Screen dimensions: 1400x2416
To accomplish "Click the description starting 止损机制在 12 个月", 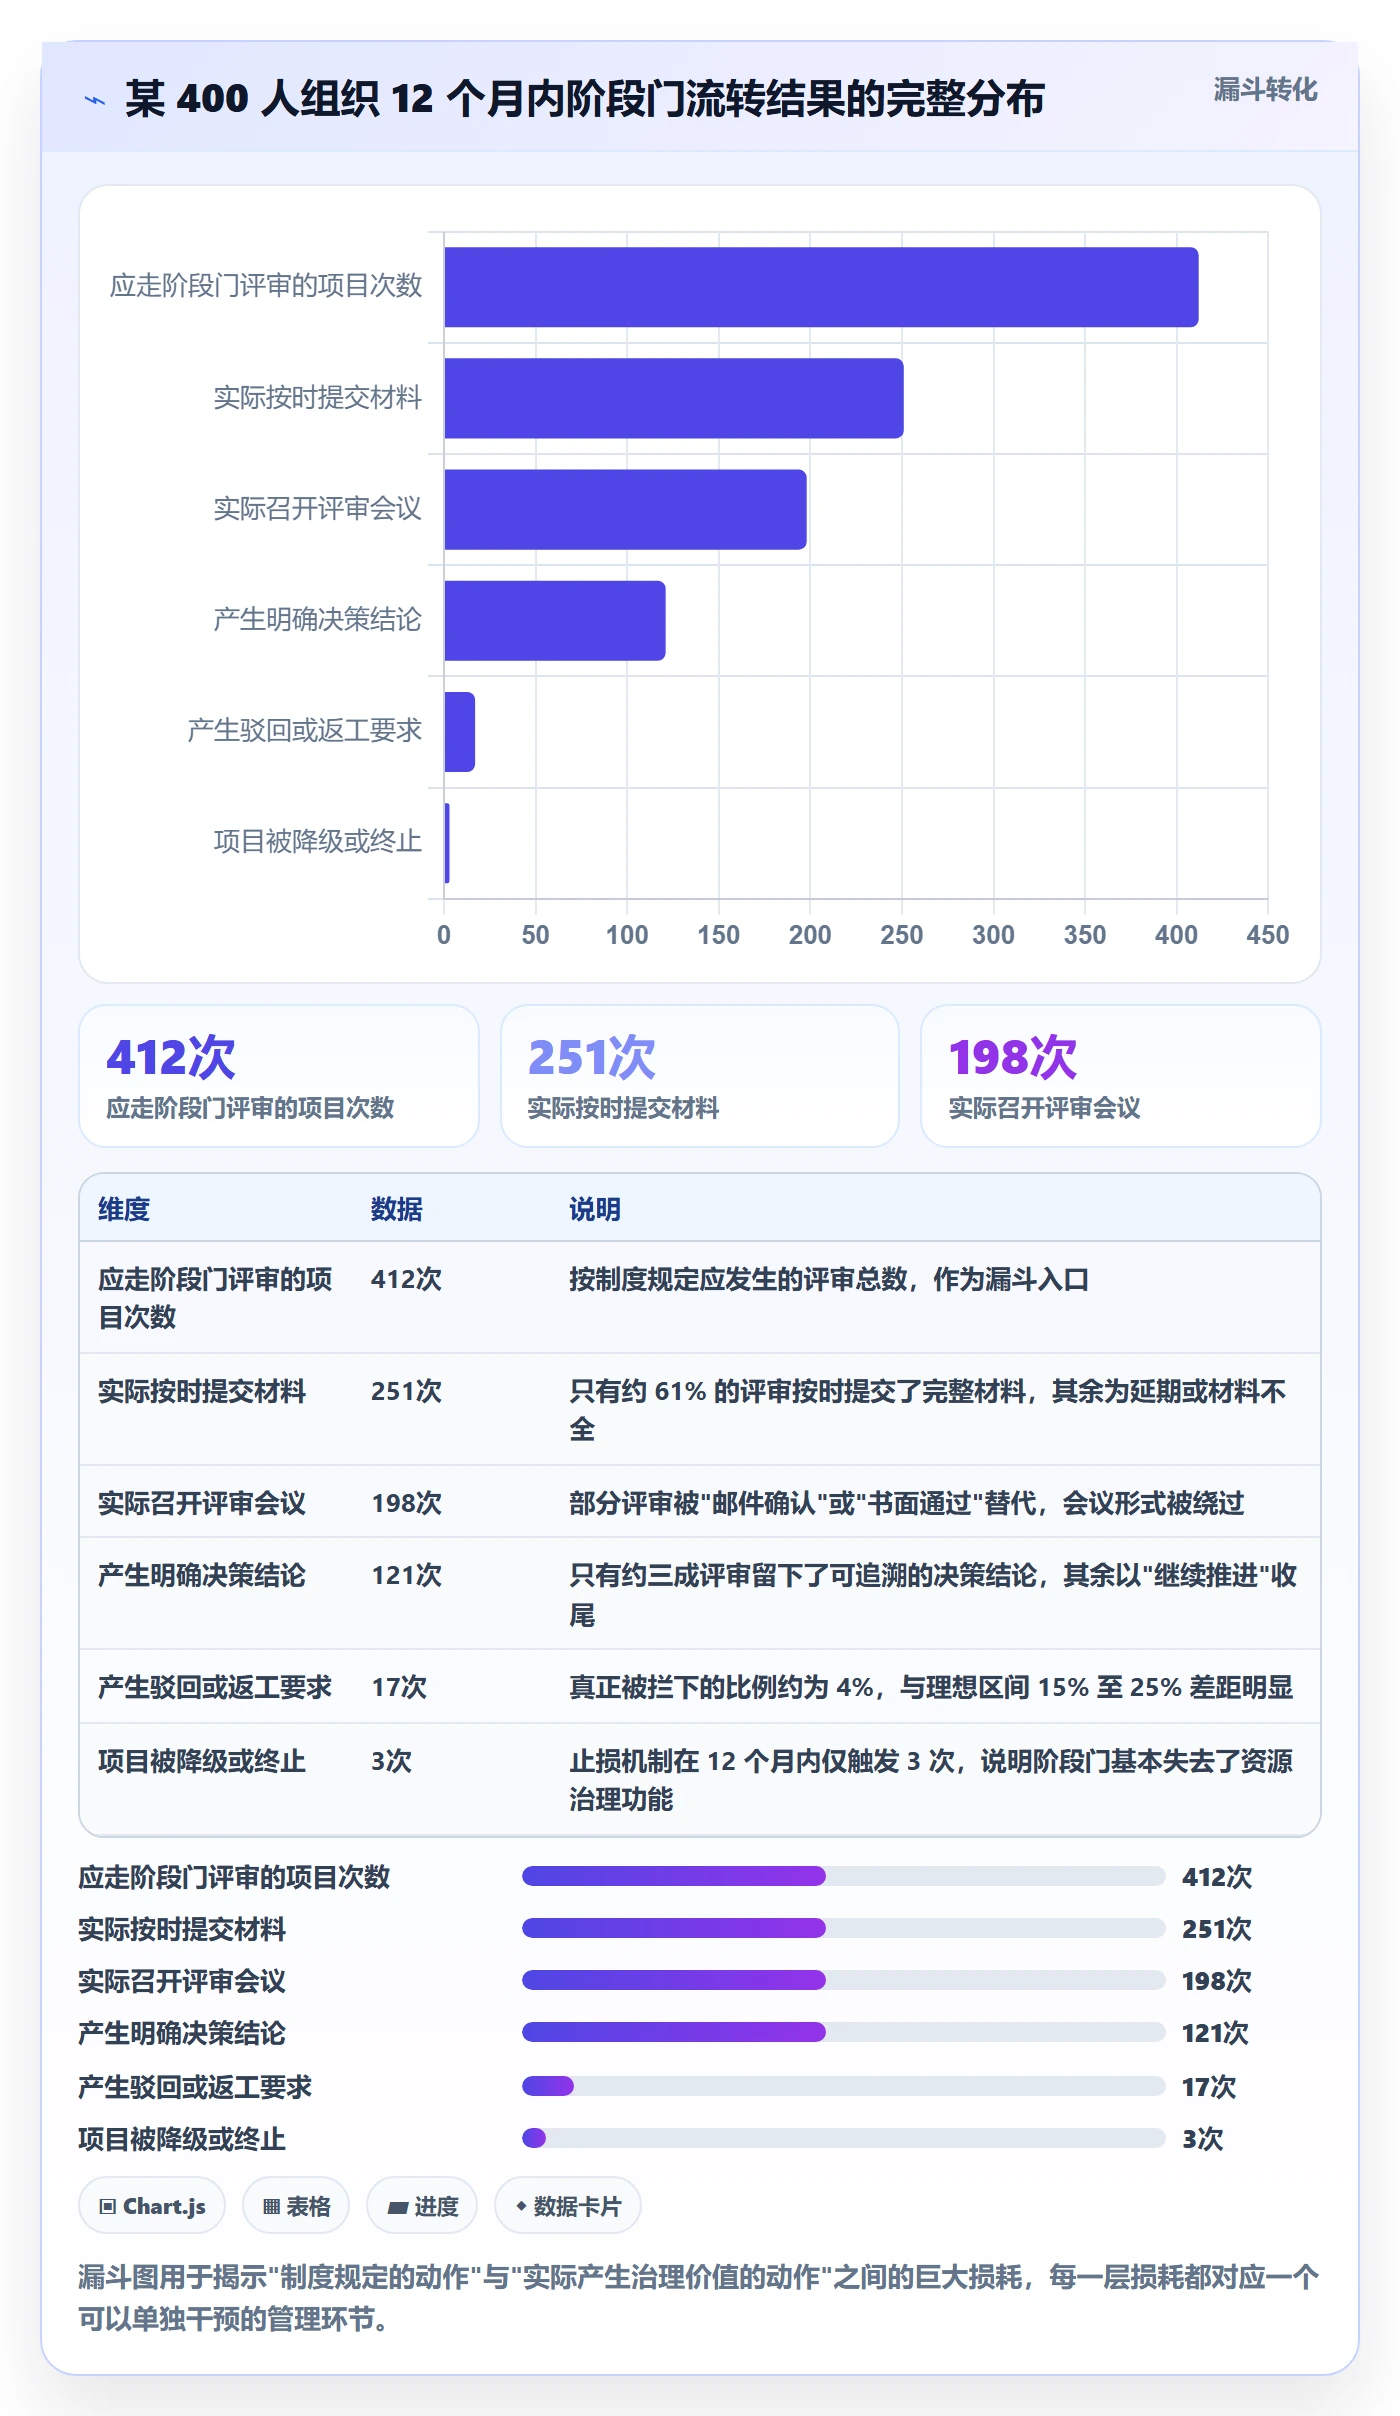I will coord(932,1780).
